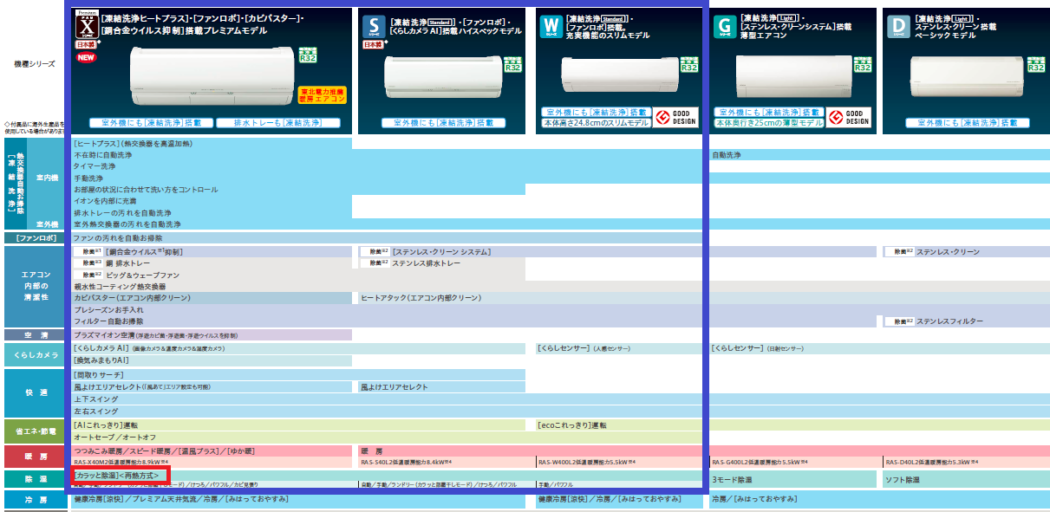1050x512 pixels.
Task: Click the プラズマイオン空清 feature row
Action: (x=155, y=335)
